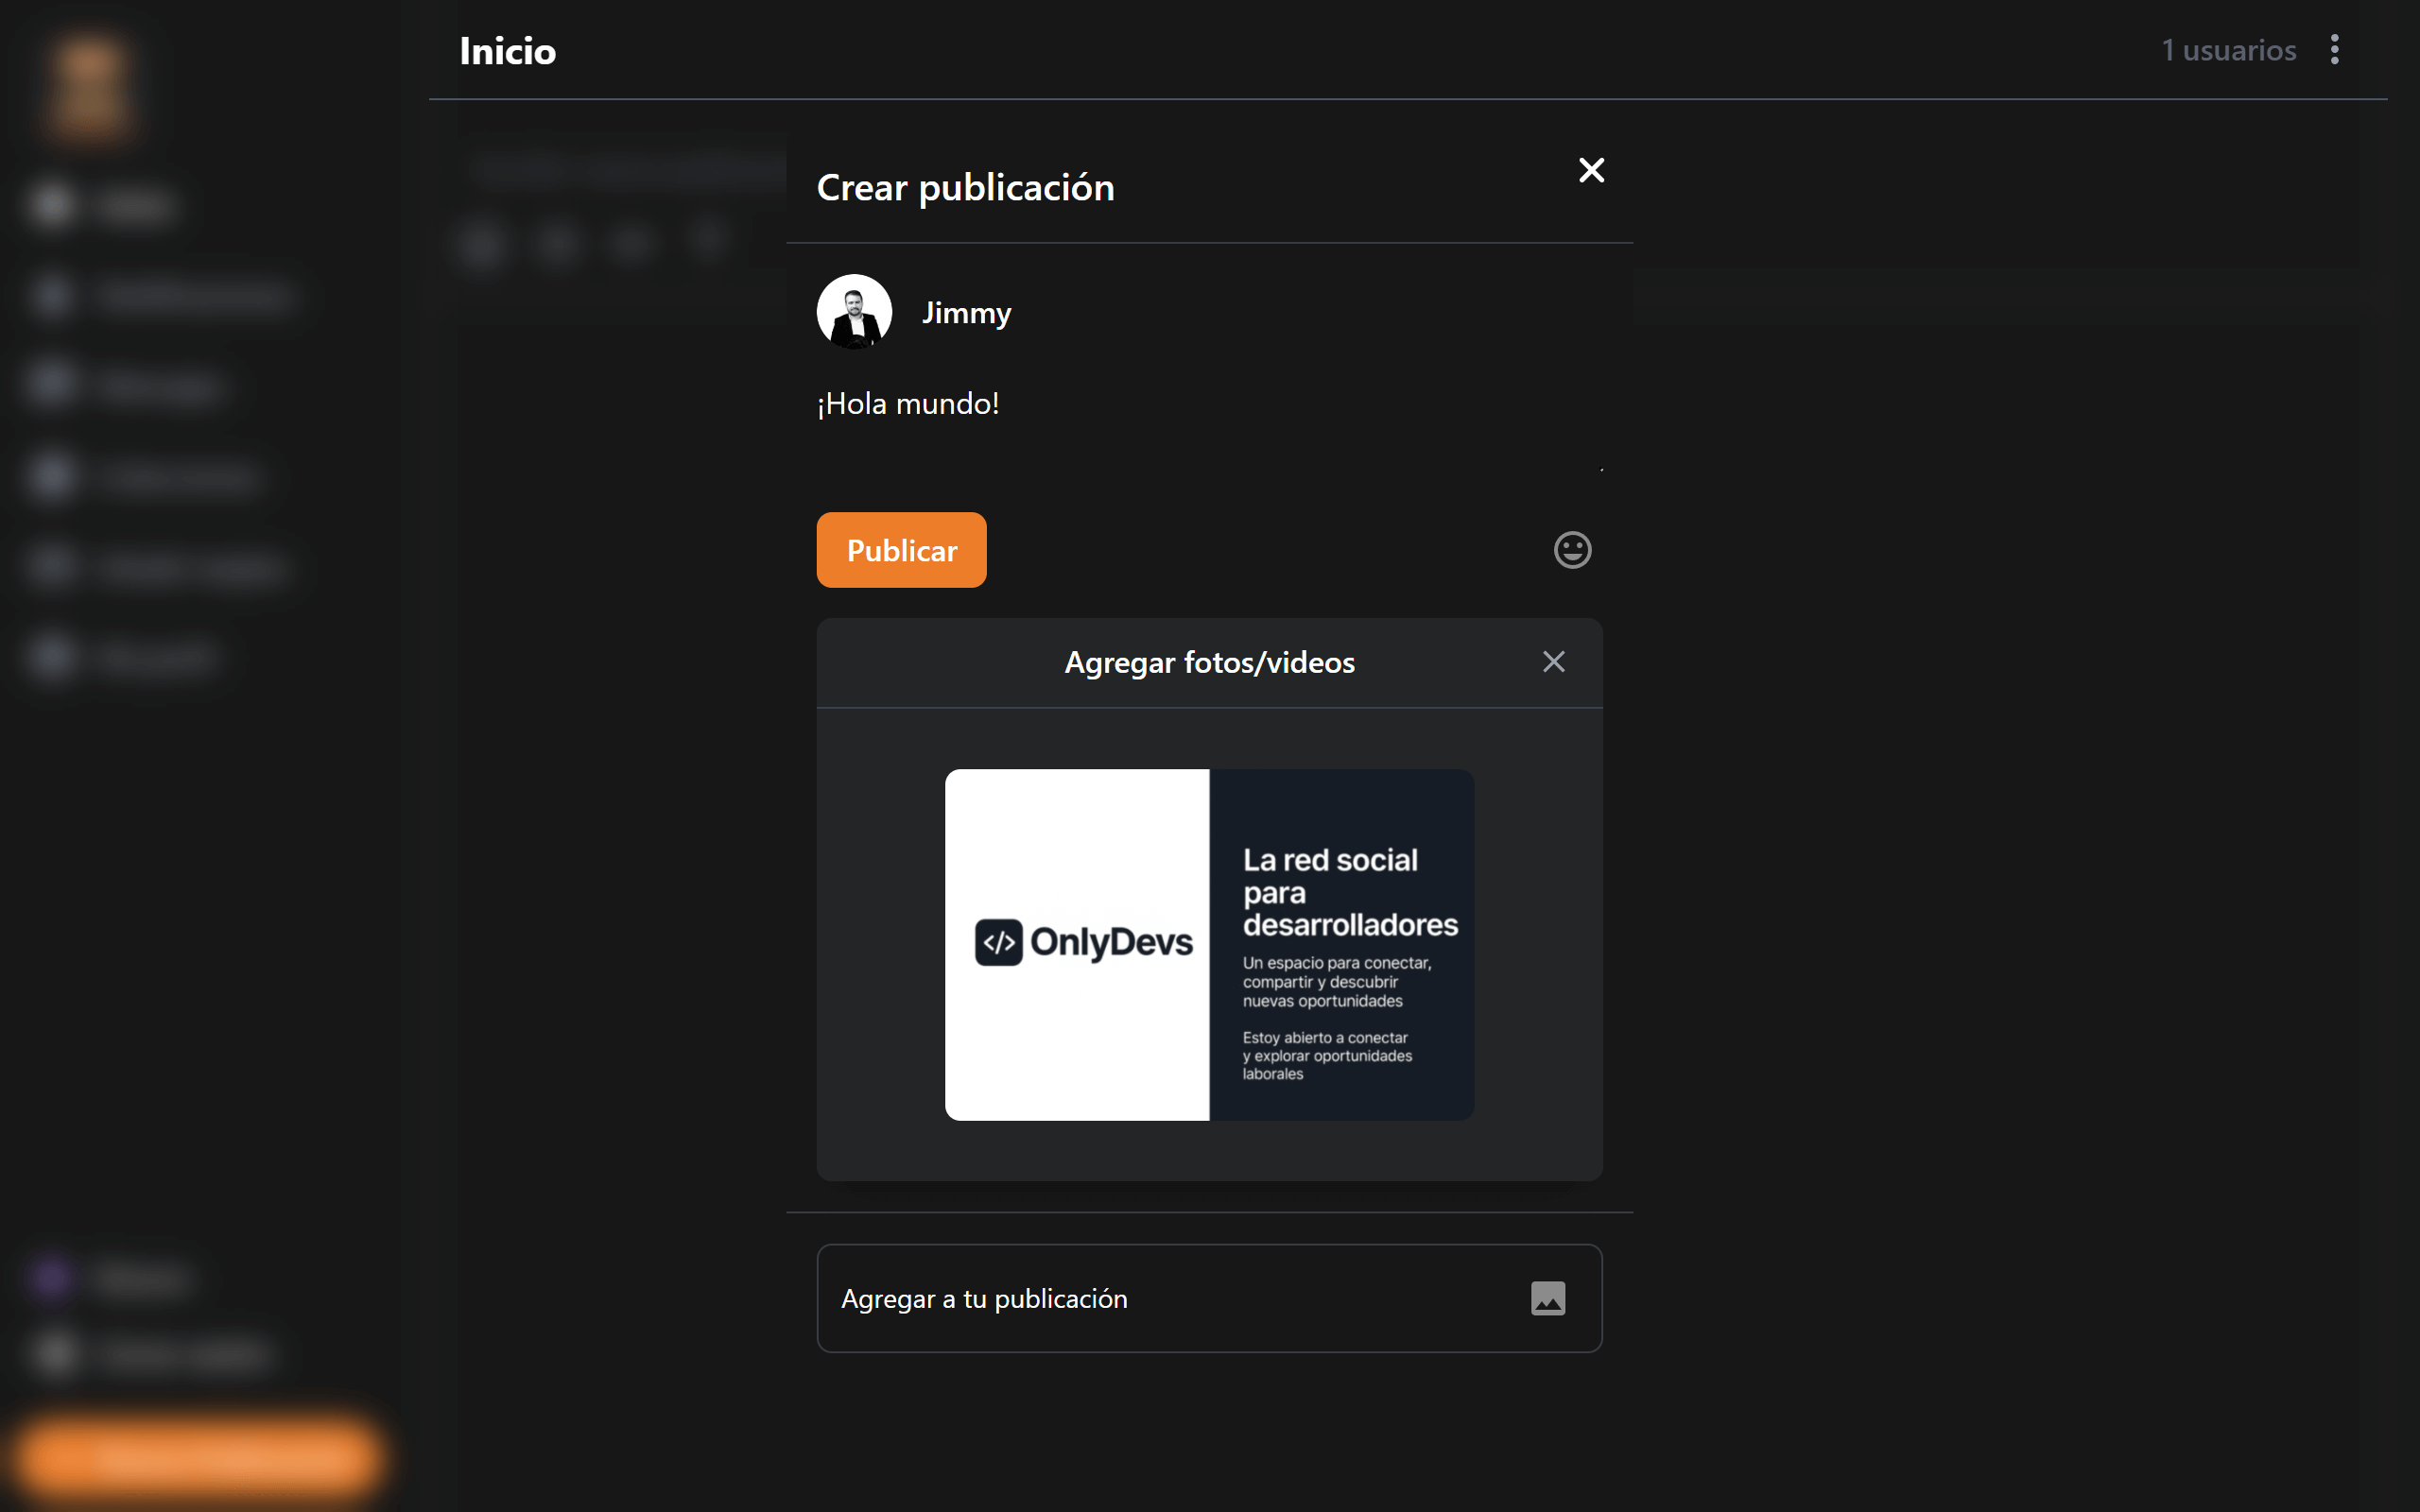Select the OnlyDevs image preview thumbnail
The width and height of the screenshot is (2420, 1512).
(1209, 944)
